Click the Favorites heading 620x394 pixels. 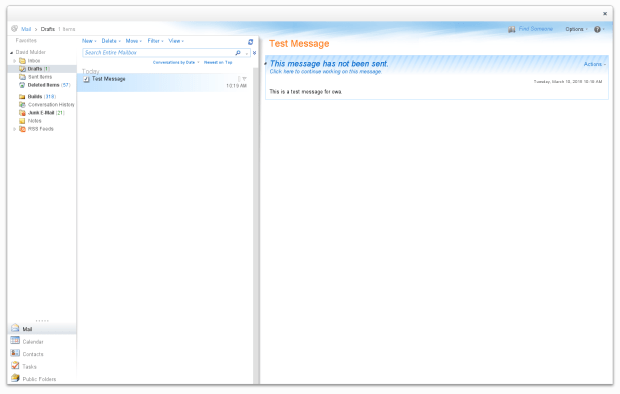[26, 40]
